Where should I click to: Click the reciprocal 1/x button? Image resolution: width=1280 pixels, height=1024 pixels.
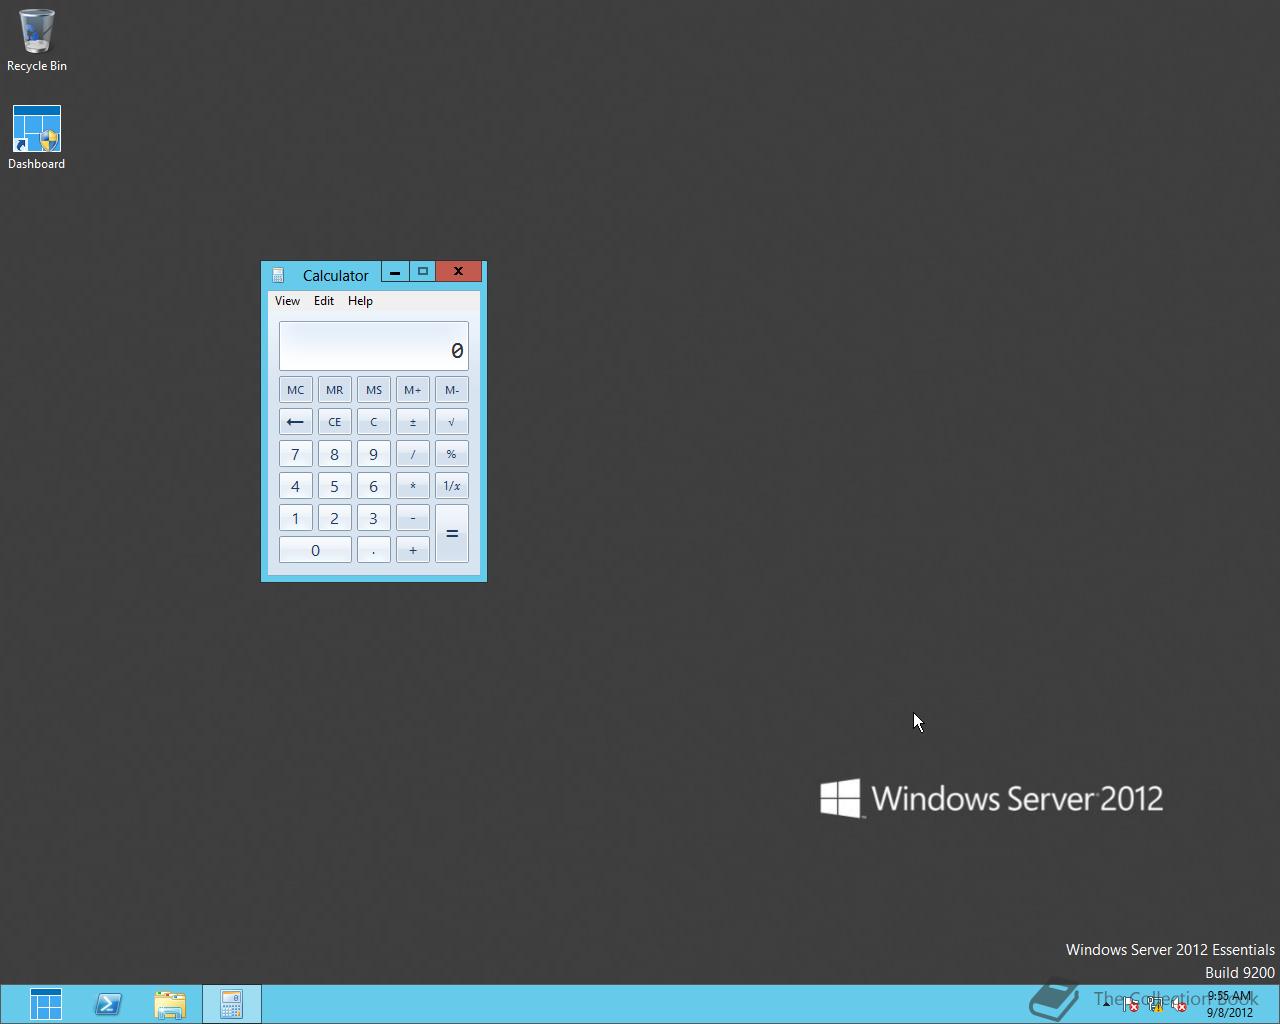452,486
